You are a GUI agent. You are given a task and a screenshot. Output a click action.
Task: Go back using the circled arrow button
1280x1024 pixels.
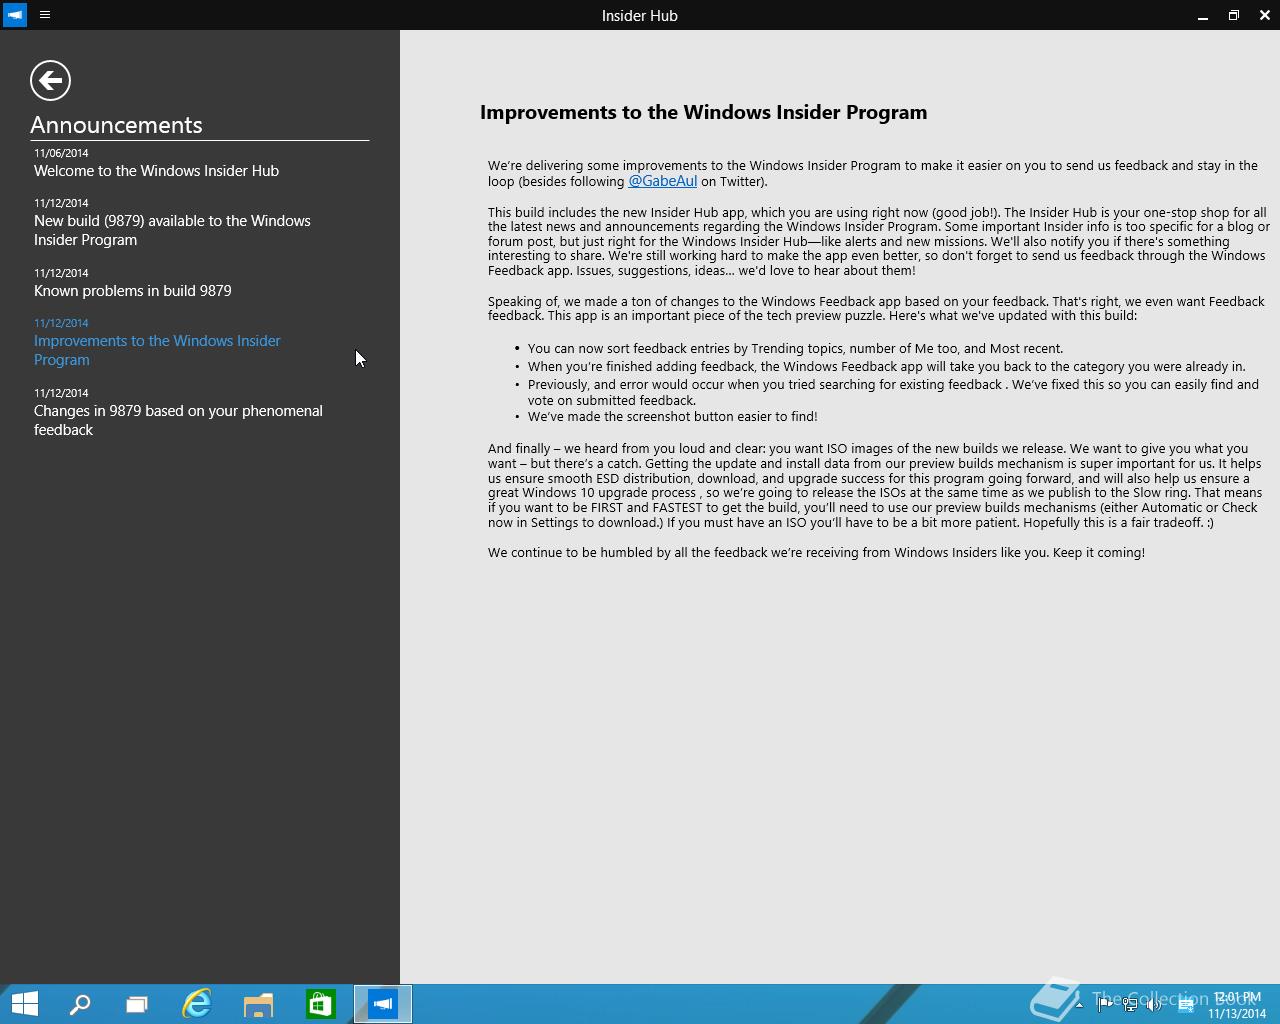coord(50,80)
